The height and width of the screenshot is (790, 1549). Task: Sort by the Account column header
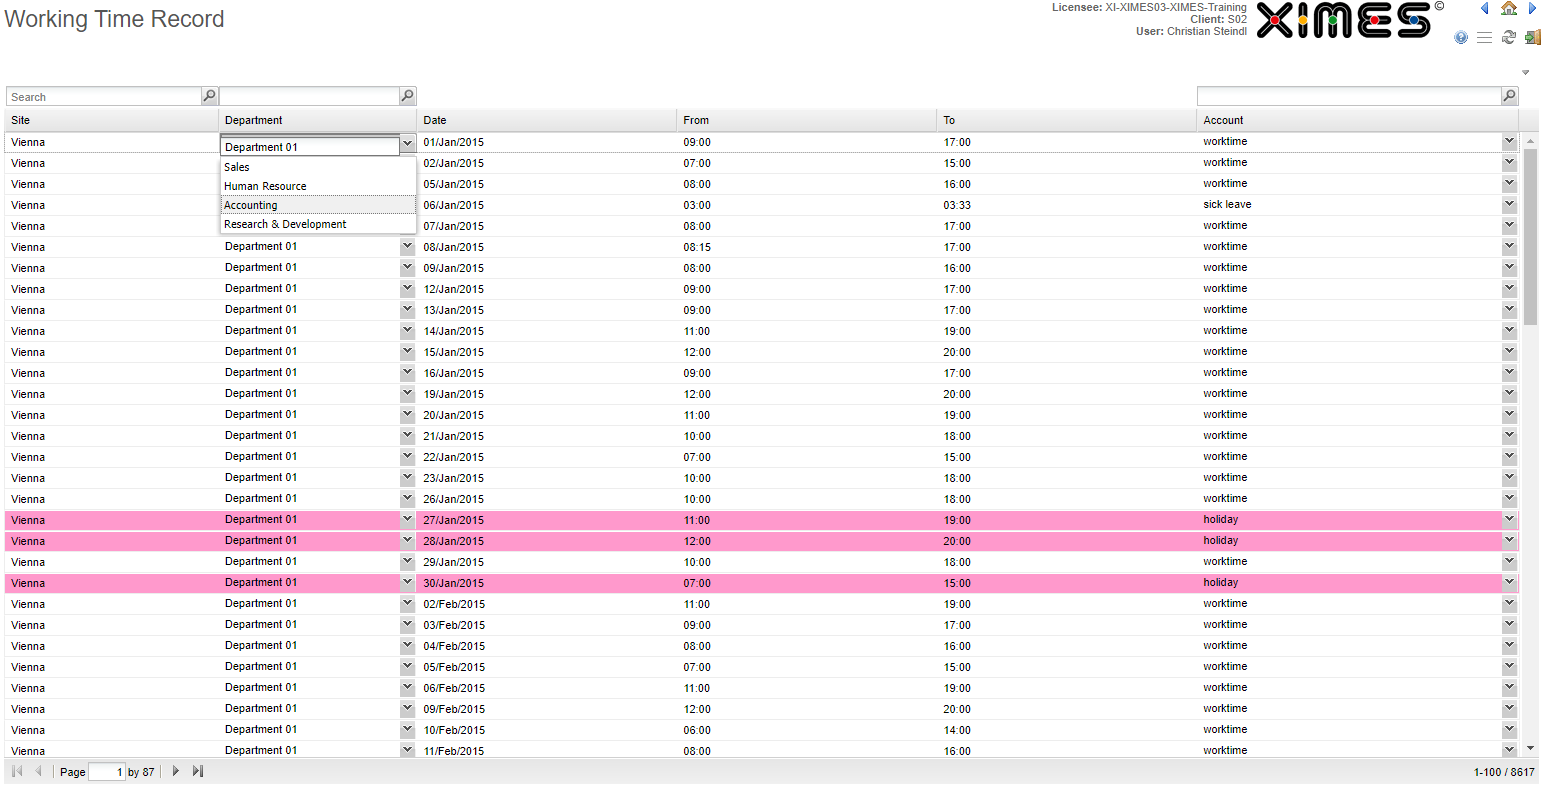tap(1358, 120)
